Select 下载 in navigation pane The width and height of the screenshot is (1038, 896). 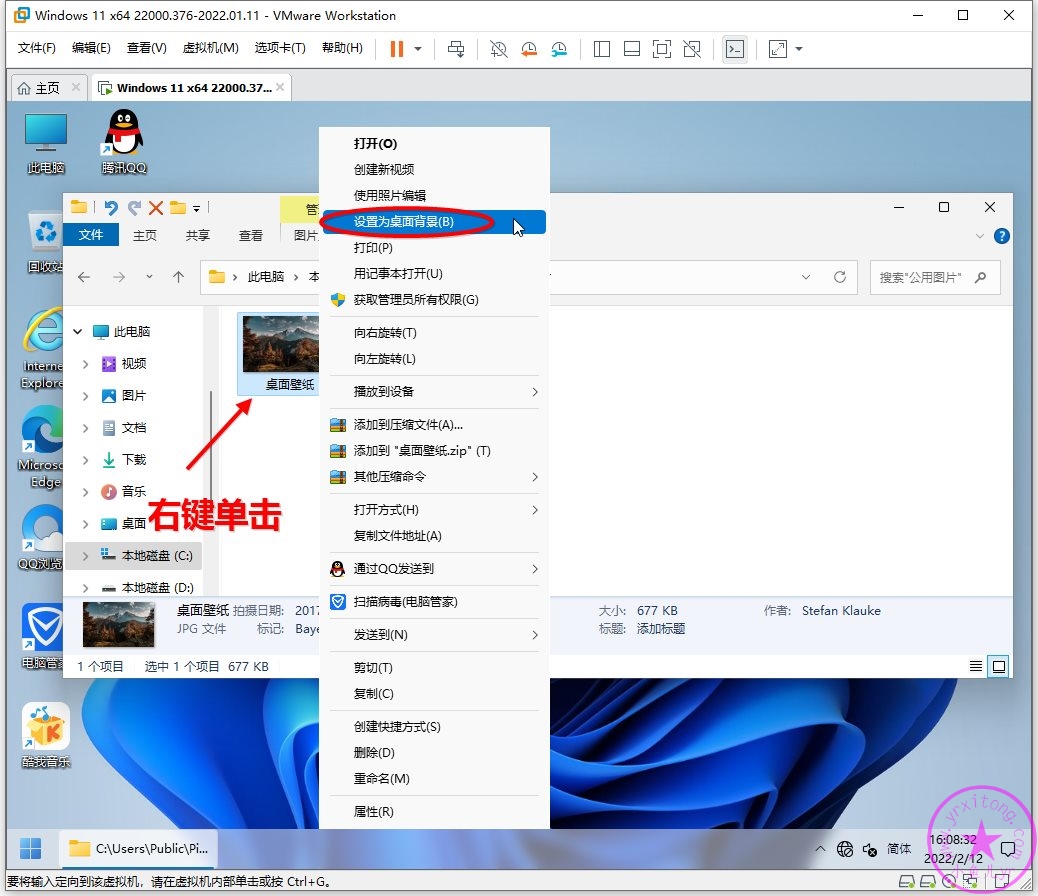coord(134,460)
